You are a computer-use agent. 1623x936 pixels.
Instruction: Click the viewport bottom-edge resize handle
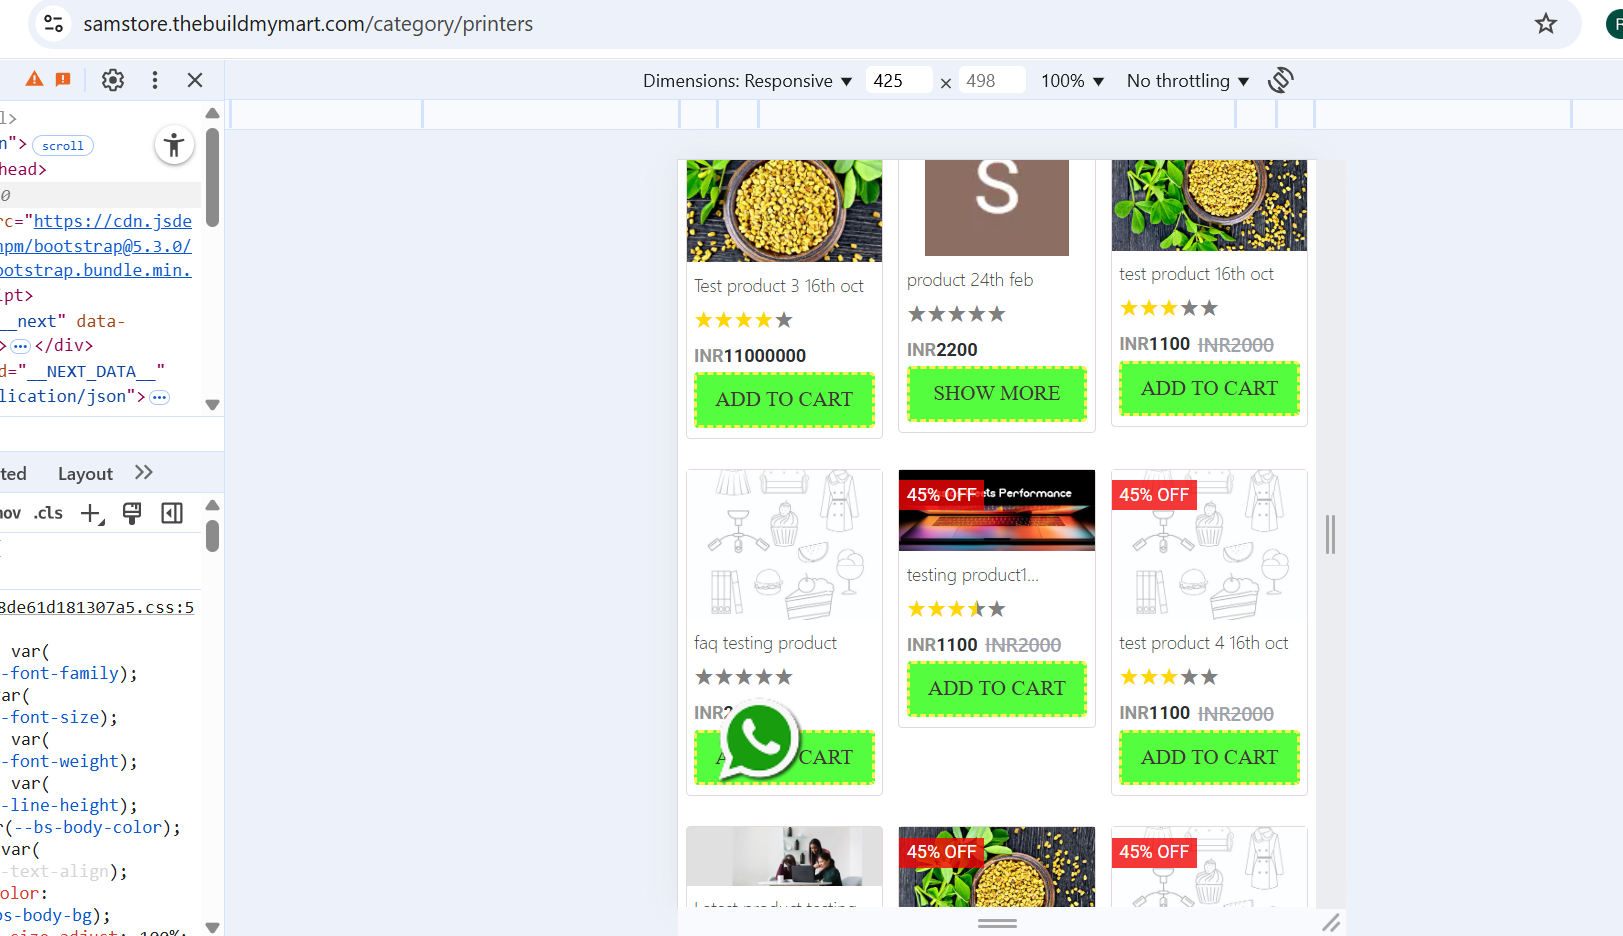997,923
